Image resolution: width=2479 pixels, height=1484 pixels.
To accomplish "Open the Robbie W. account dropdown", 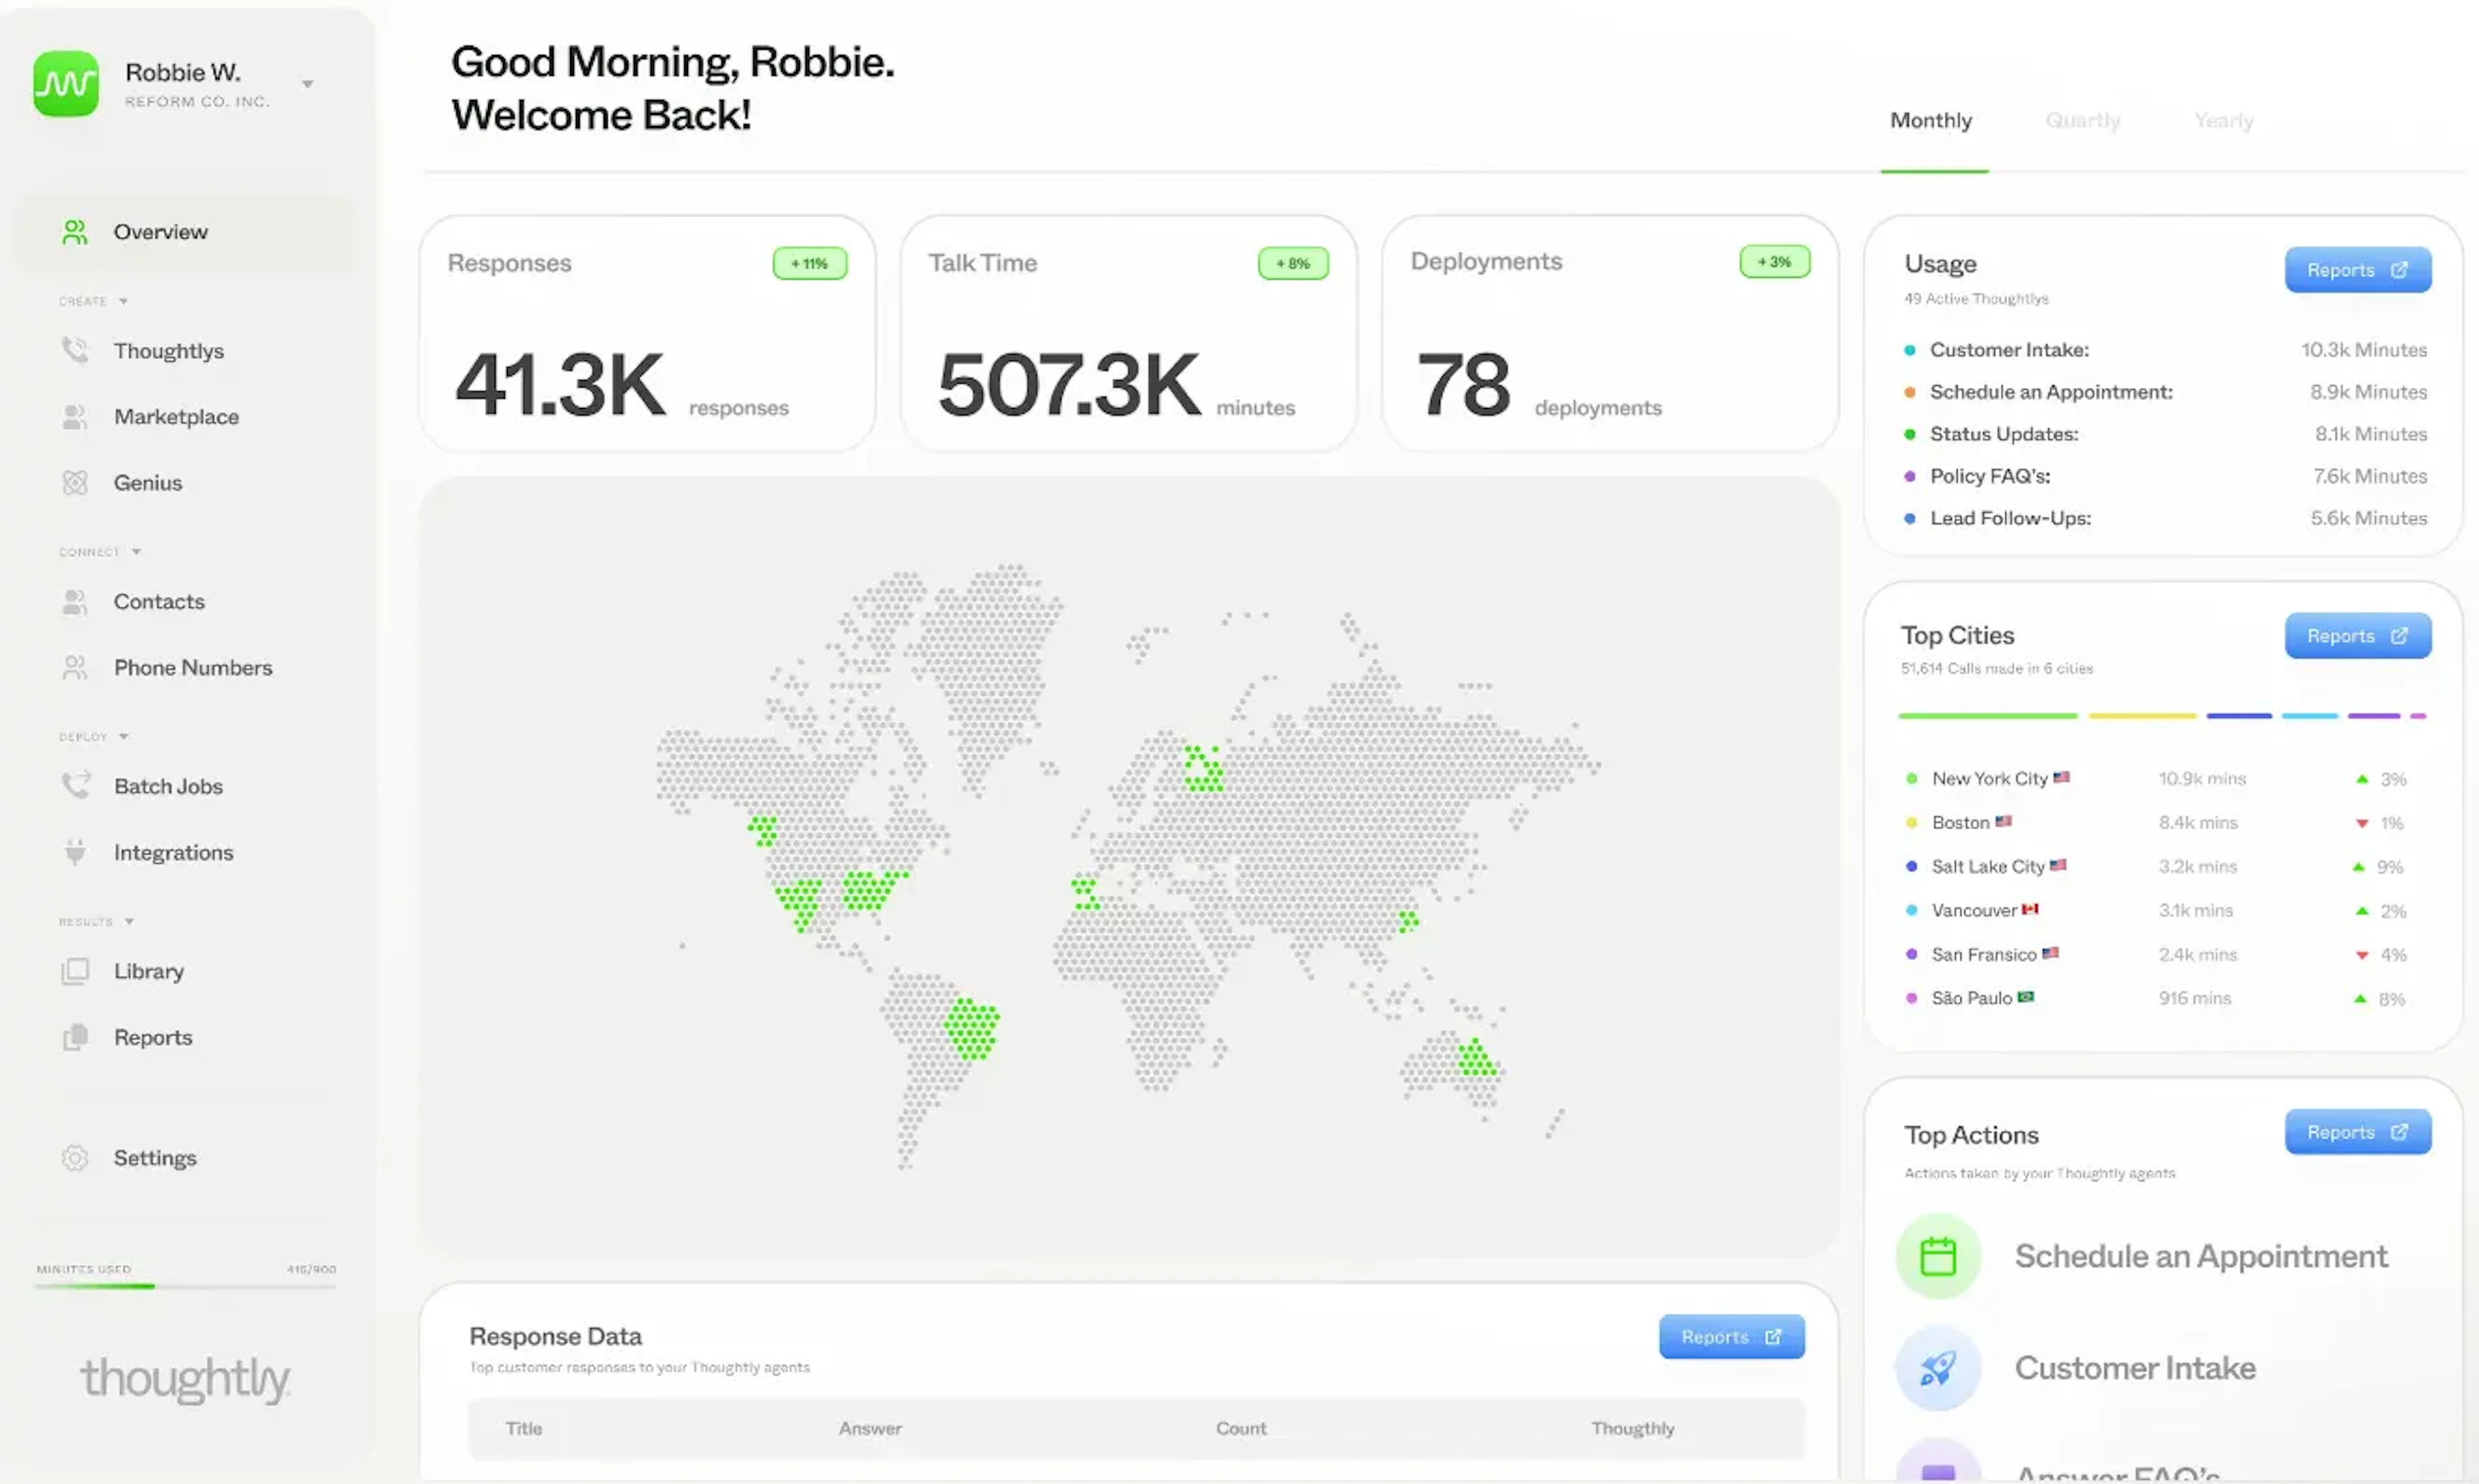I will [307, 84].
